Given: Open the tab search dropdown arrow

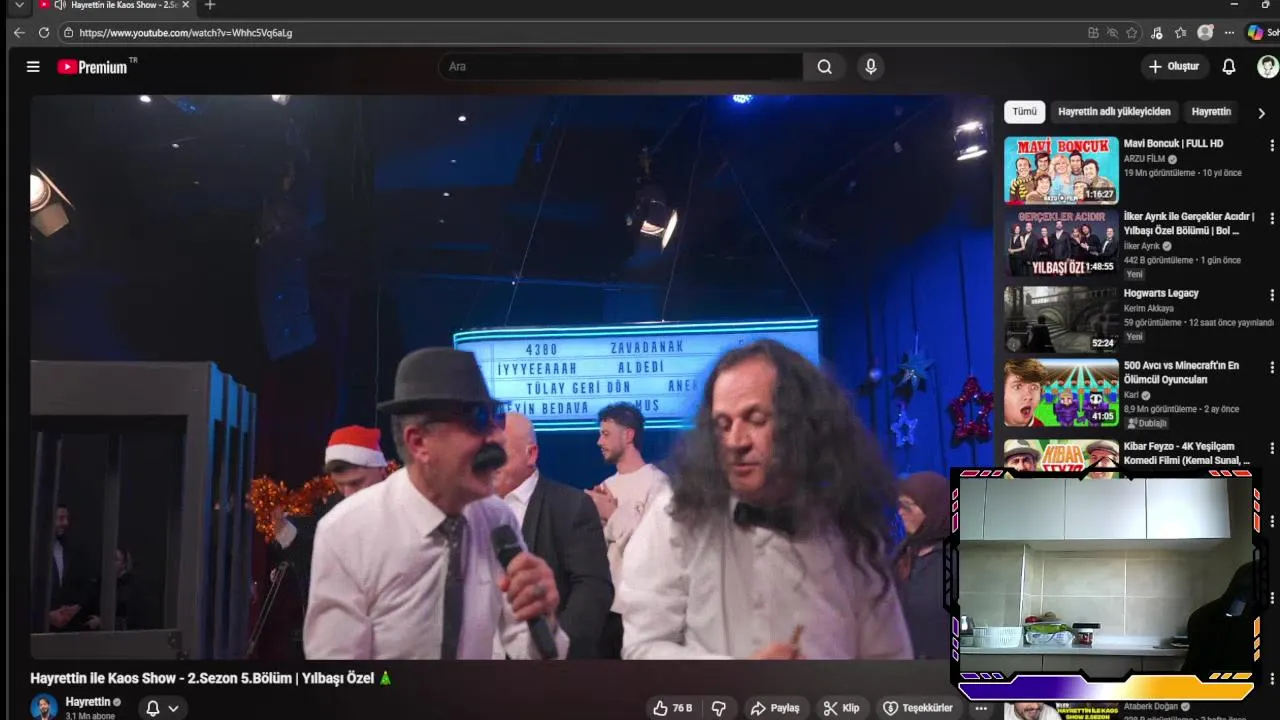Looking at the screenshot, I should [19, 5].
